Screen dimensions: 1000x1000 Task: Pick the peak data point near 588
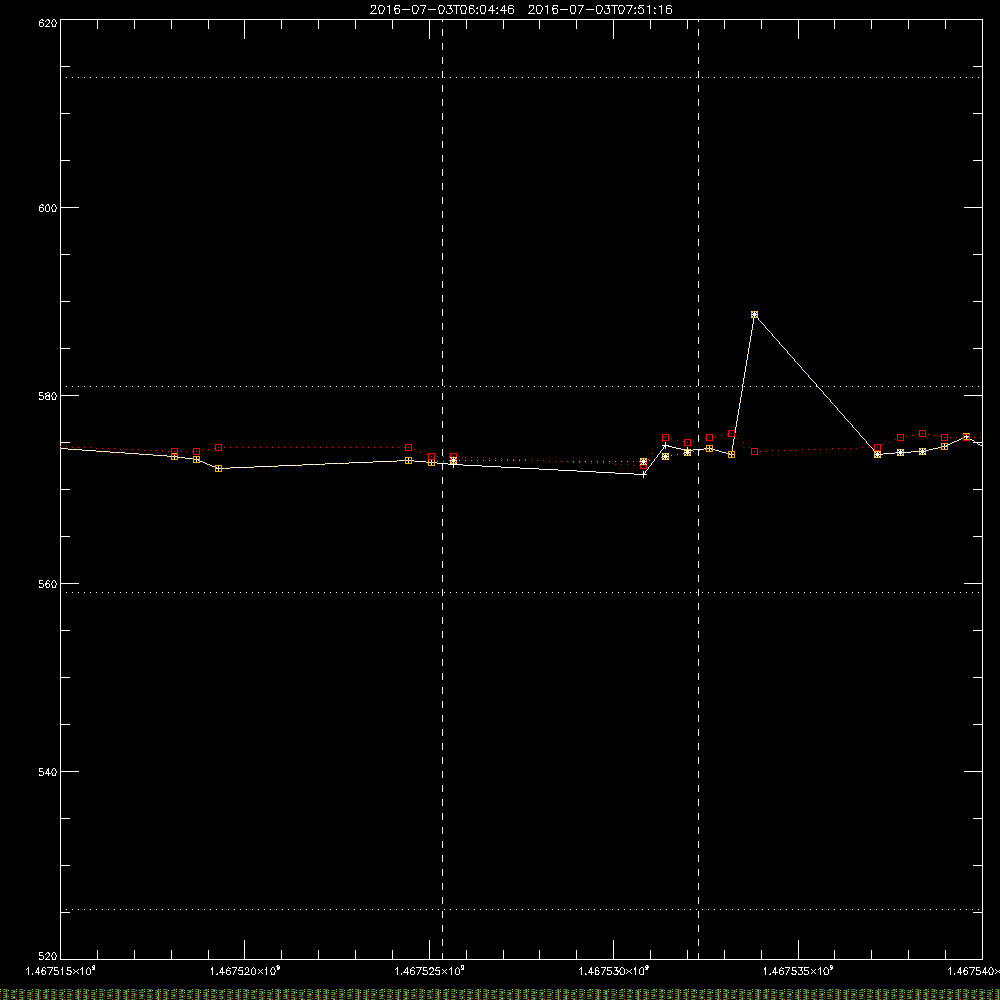click(754, 314)
